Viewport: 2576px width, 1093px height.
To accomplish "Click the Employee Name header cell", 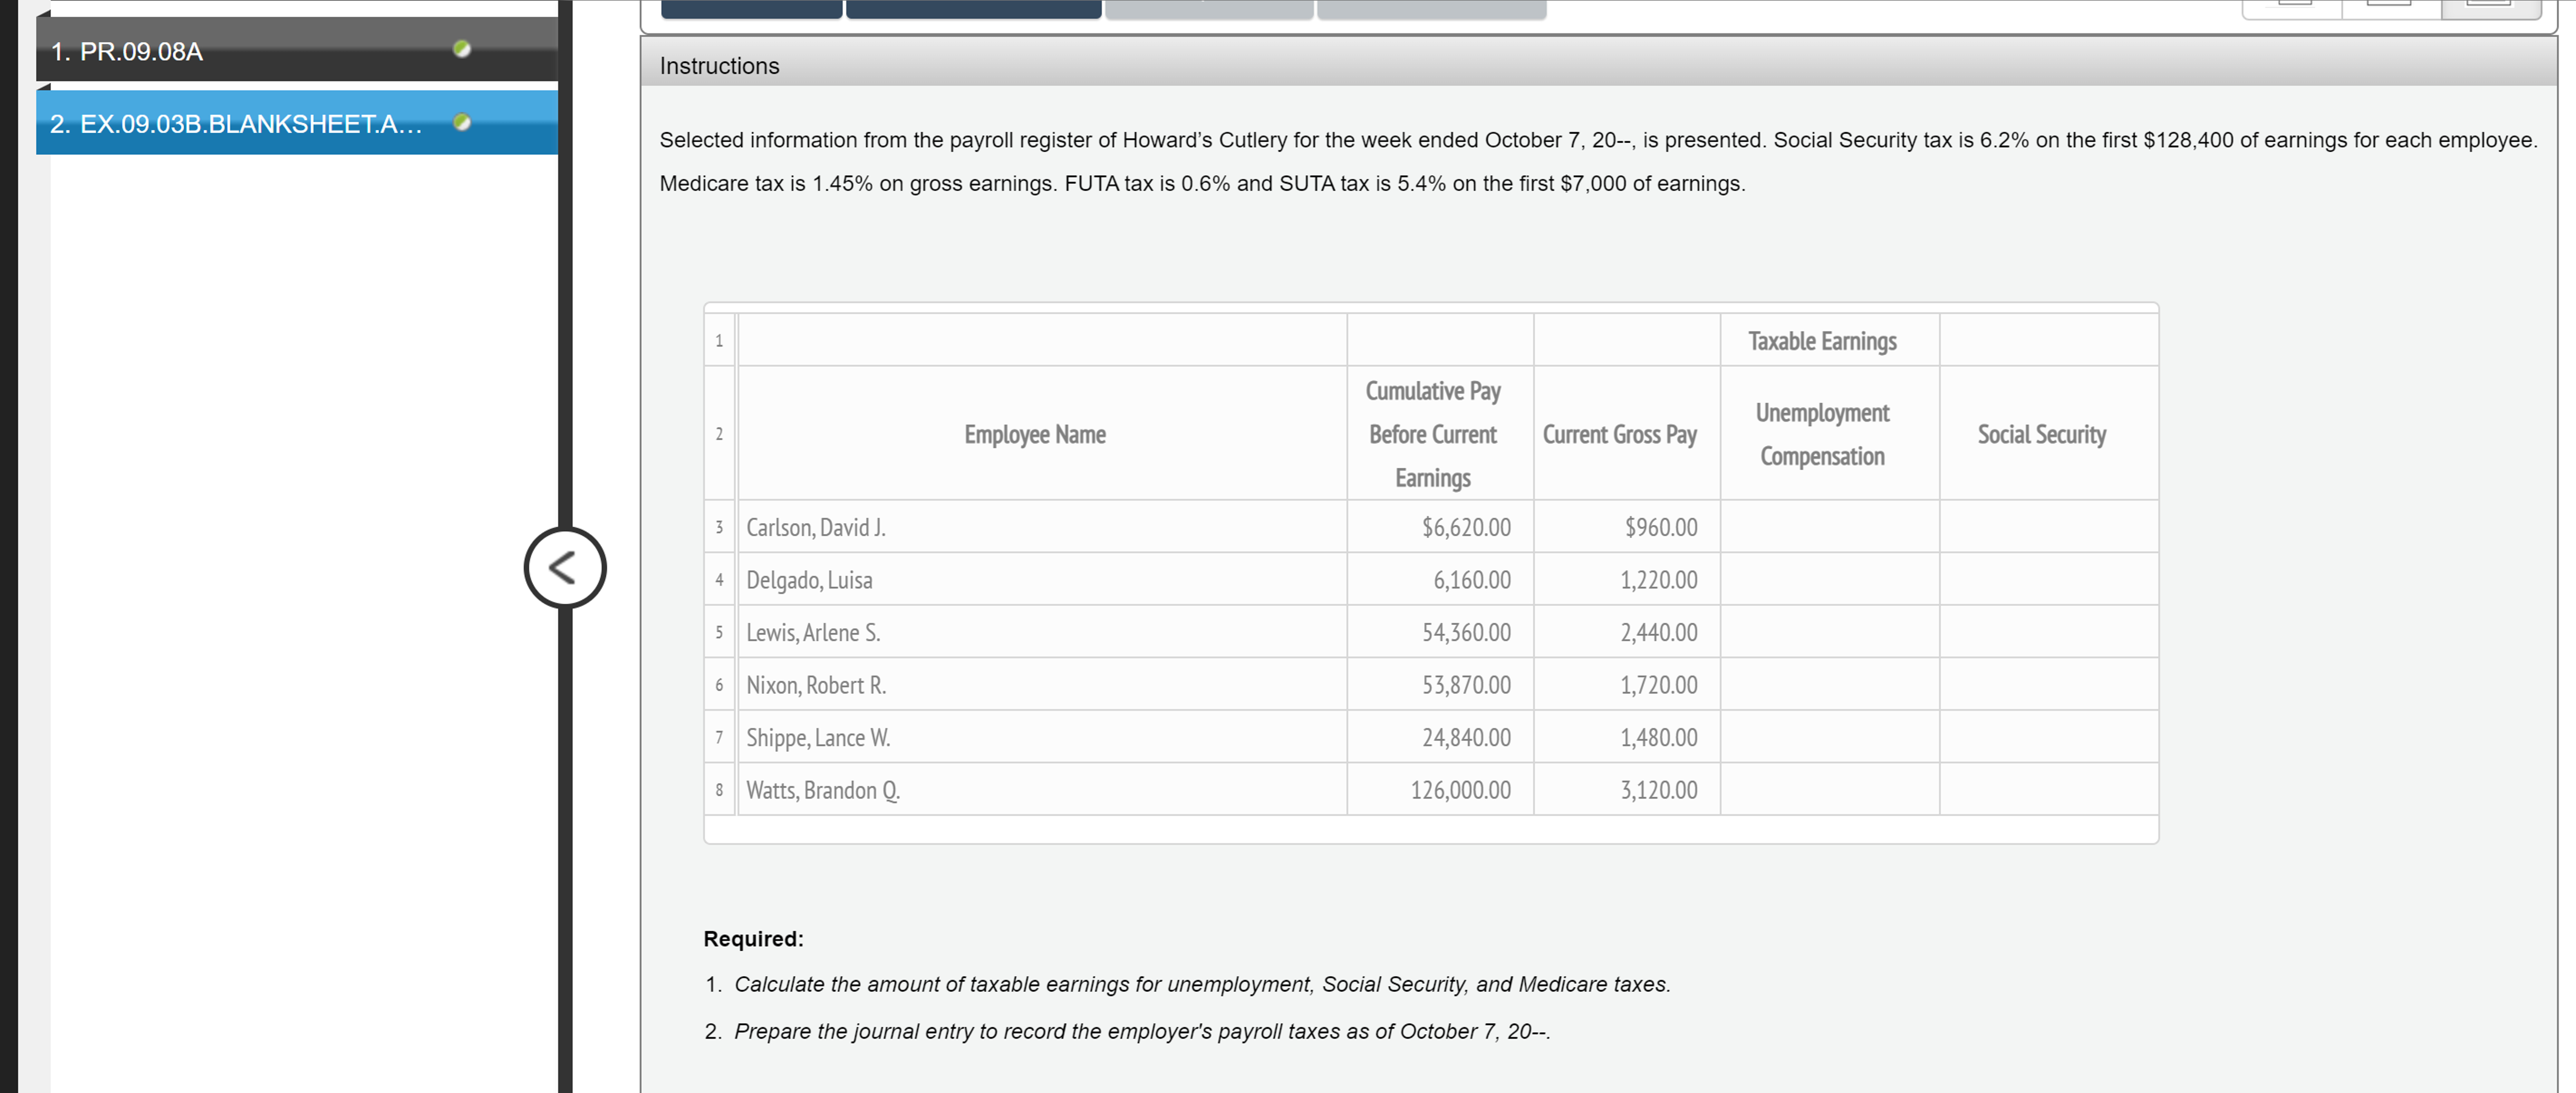I will 1035,434.
